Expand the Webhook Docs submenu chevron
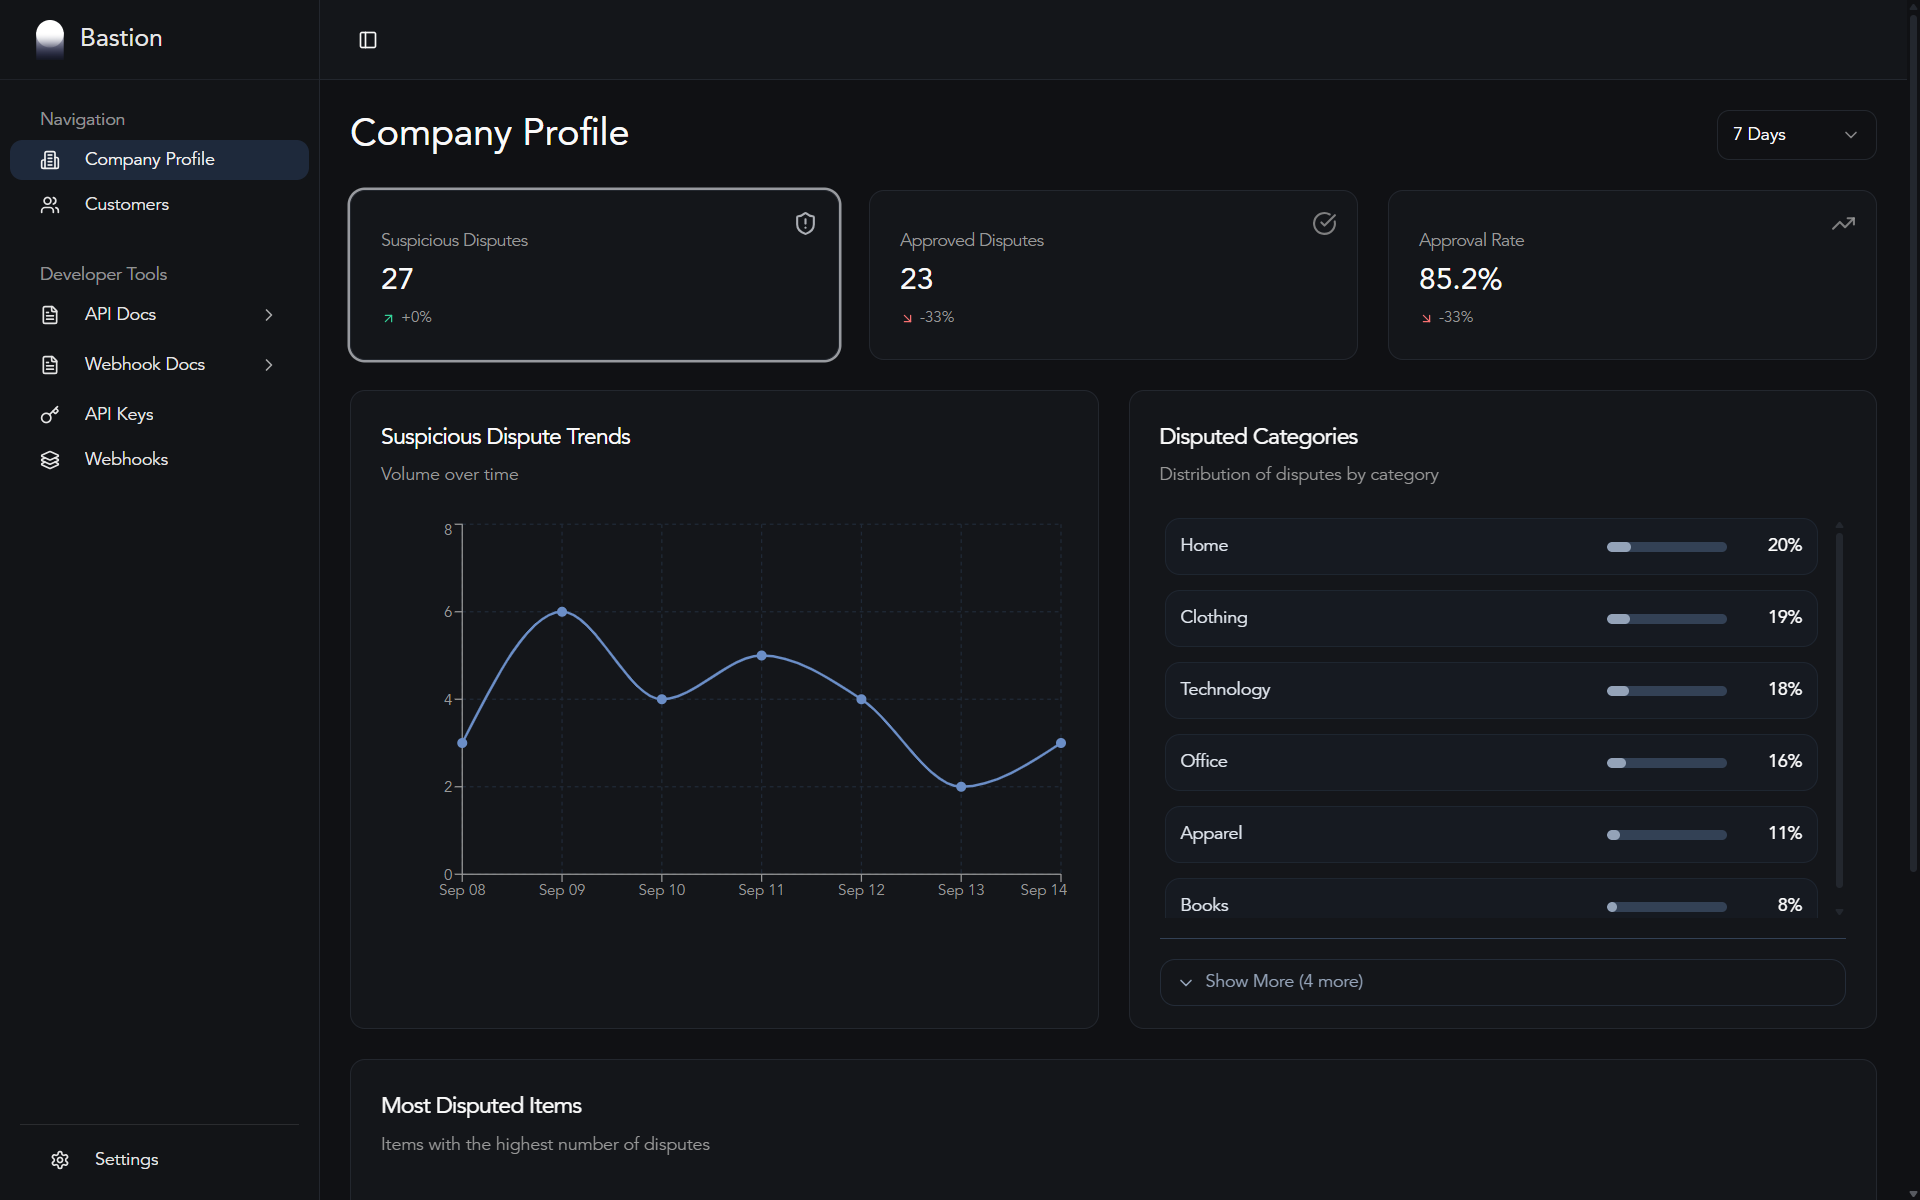Image resolution: width=1920 pixels, height=1200 pixels. click(268, 364)
